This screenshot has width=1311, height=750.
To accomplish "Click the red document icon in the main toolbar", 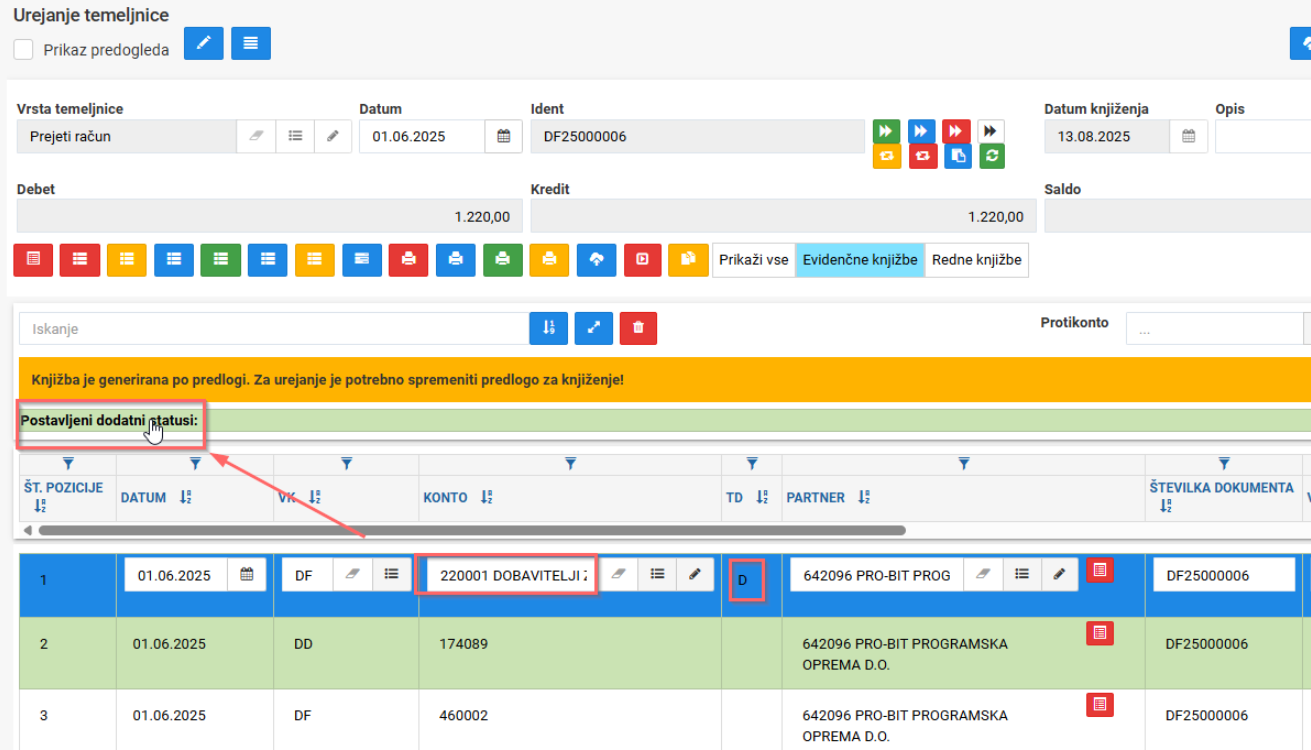I will click(x=33, y=260).
